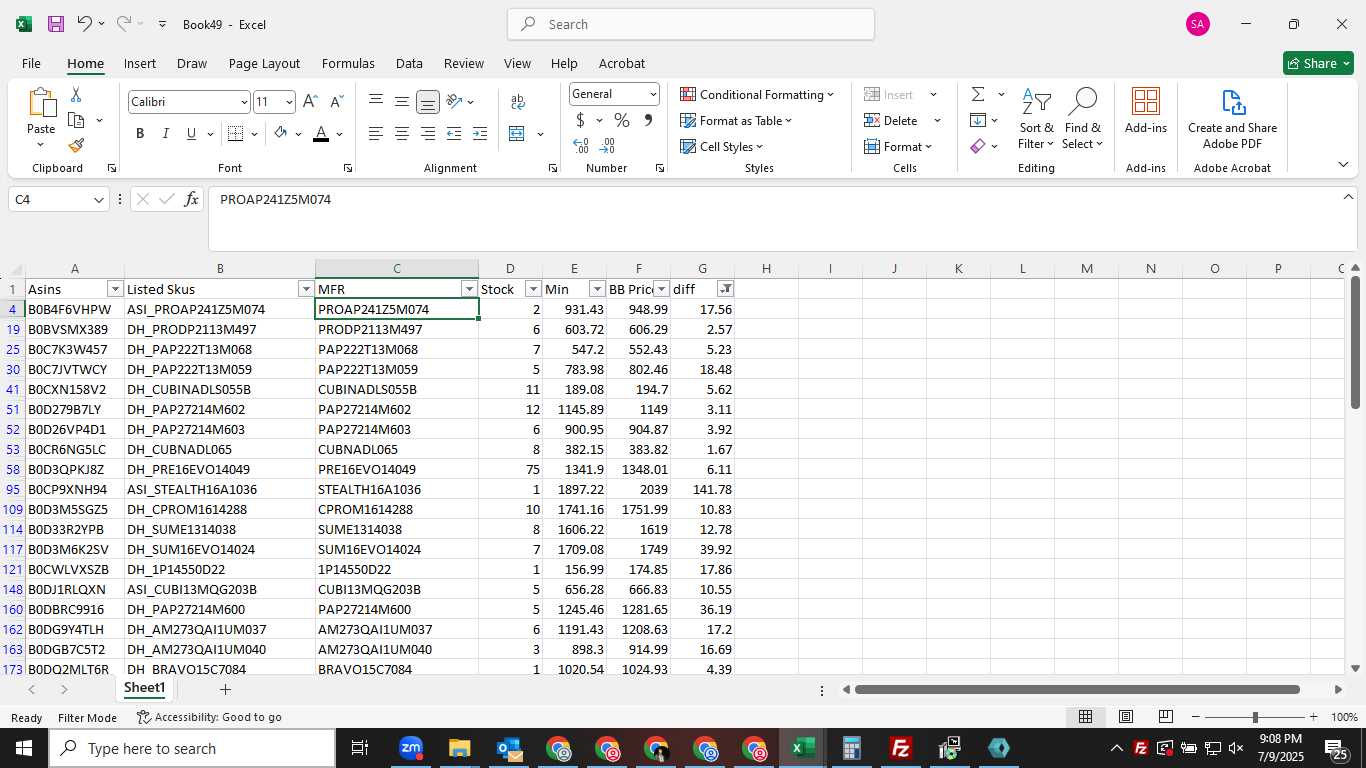Screen dimensions: 1366x768
Task: Click the Paste clipboard icon
Action: coord(41,103)
